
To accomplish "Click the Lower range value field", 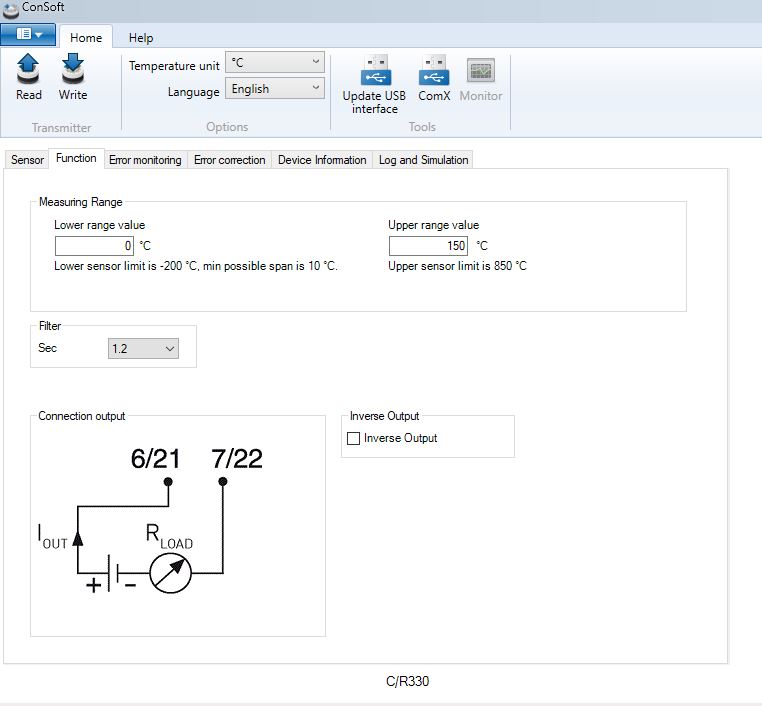I will 94,246.
